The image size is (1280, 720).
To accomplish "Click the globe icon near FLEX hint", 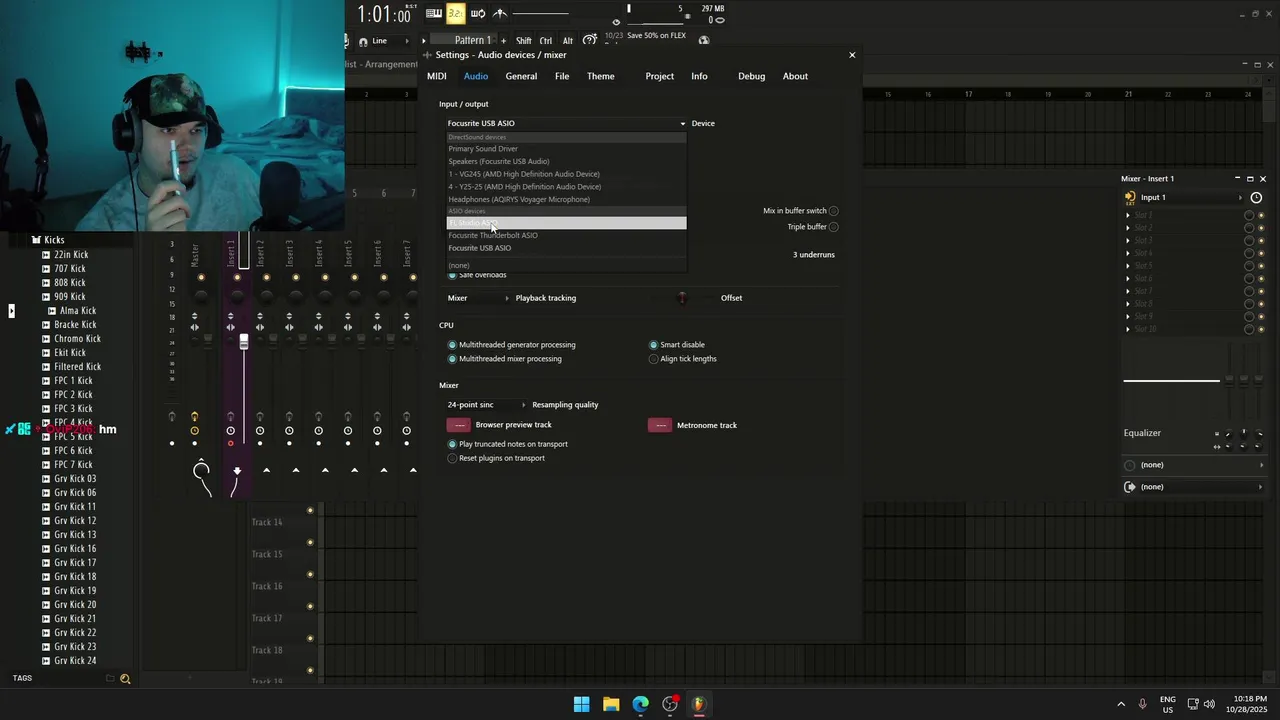I will click(704, 41).
